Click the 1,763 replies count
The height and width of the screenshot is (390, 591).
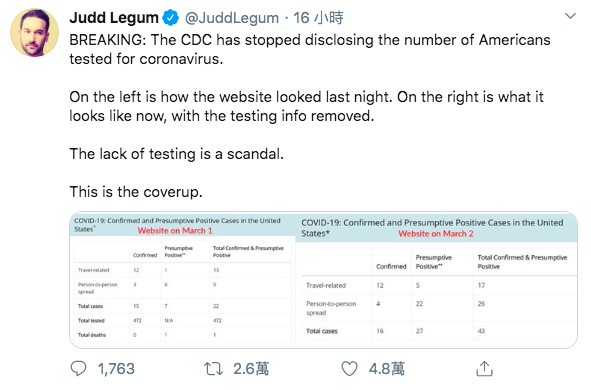pyautogui.click(x=116, y=369)
